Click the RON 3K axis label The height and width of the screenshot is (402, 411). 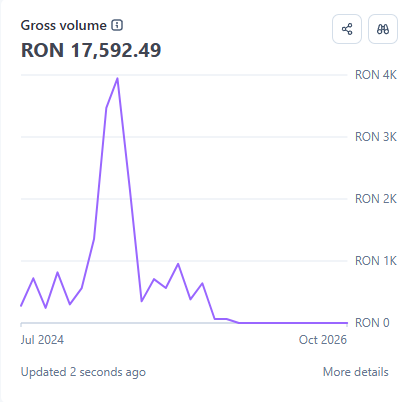click(x=376, y=137)
